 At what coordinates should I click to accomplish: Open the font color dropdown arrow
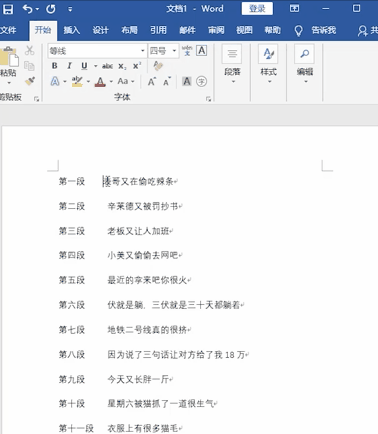pyautogui.click(x=111, y=81)
